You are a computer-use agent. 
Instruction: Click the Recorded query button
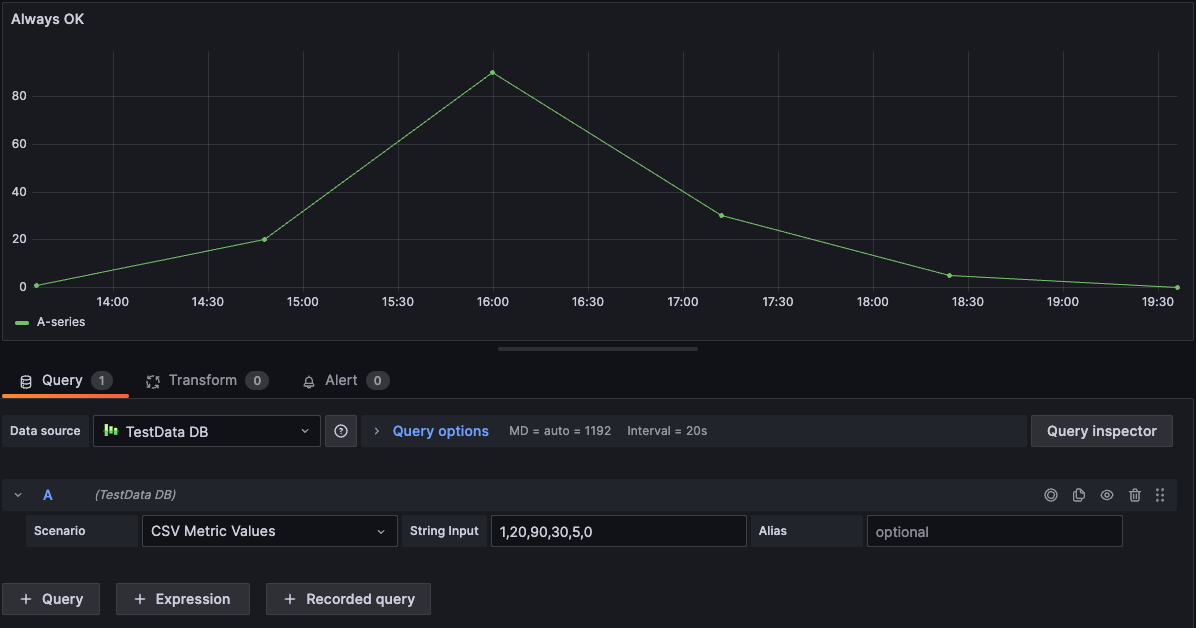point(348,598)
